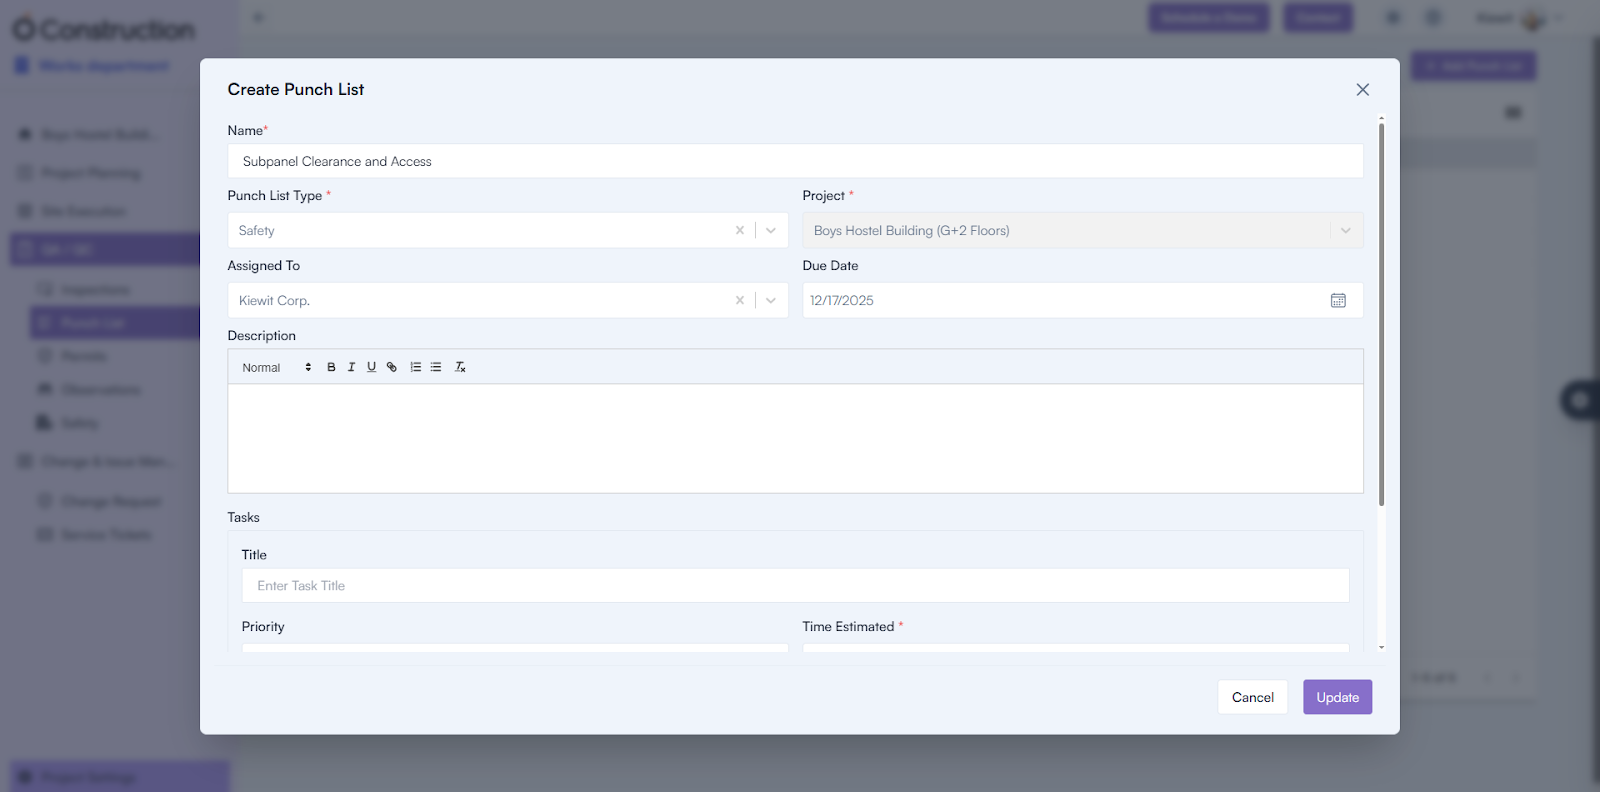
Task: Focus the Enter Task Title field
Action: tap(795, 586)
